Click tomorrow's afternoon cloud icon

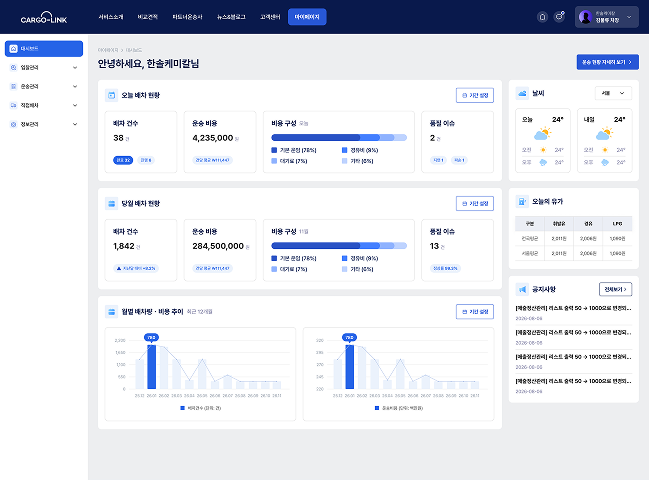coord(605,162)
